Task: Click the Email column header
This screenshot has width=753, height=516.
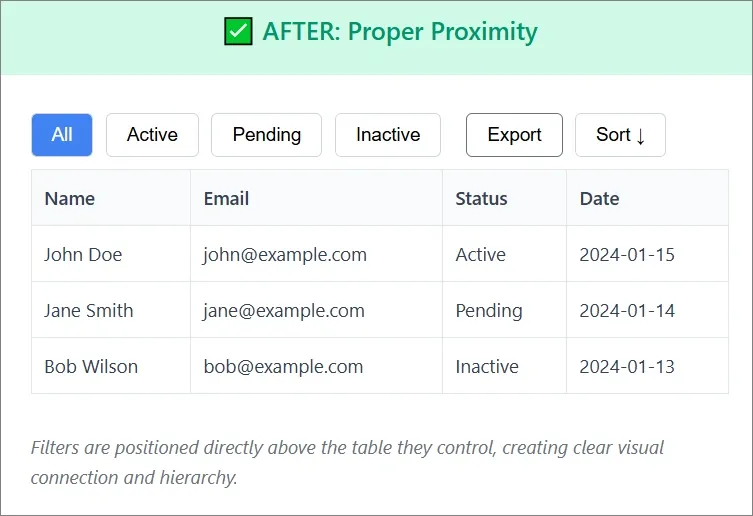Action: coord(226,199)
